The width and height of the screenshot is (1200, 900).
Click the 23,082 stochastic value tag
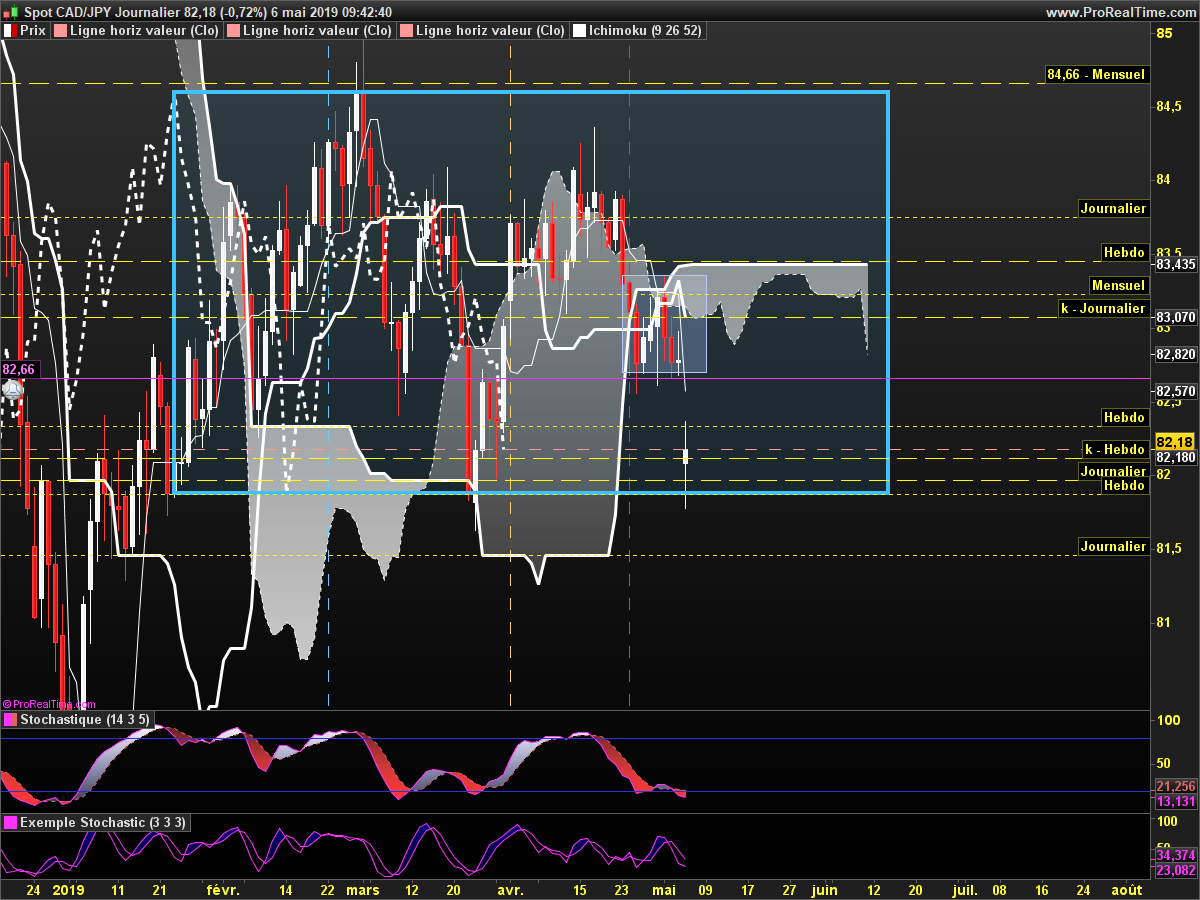click(1175, 870)
